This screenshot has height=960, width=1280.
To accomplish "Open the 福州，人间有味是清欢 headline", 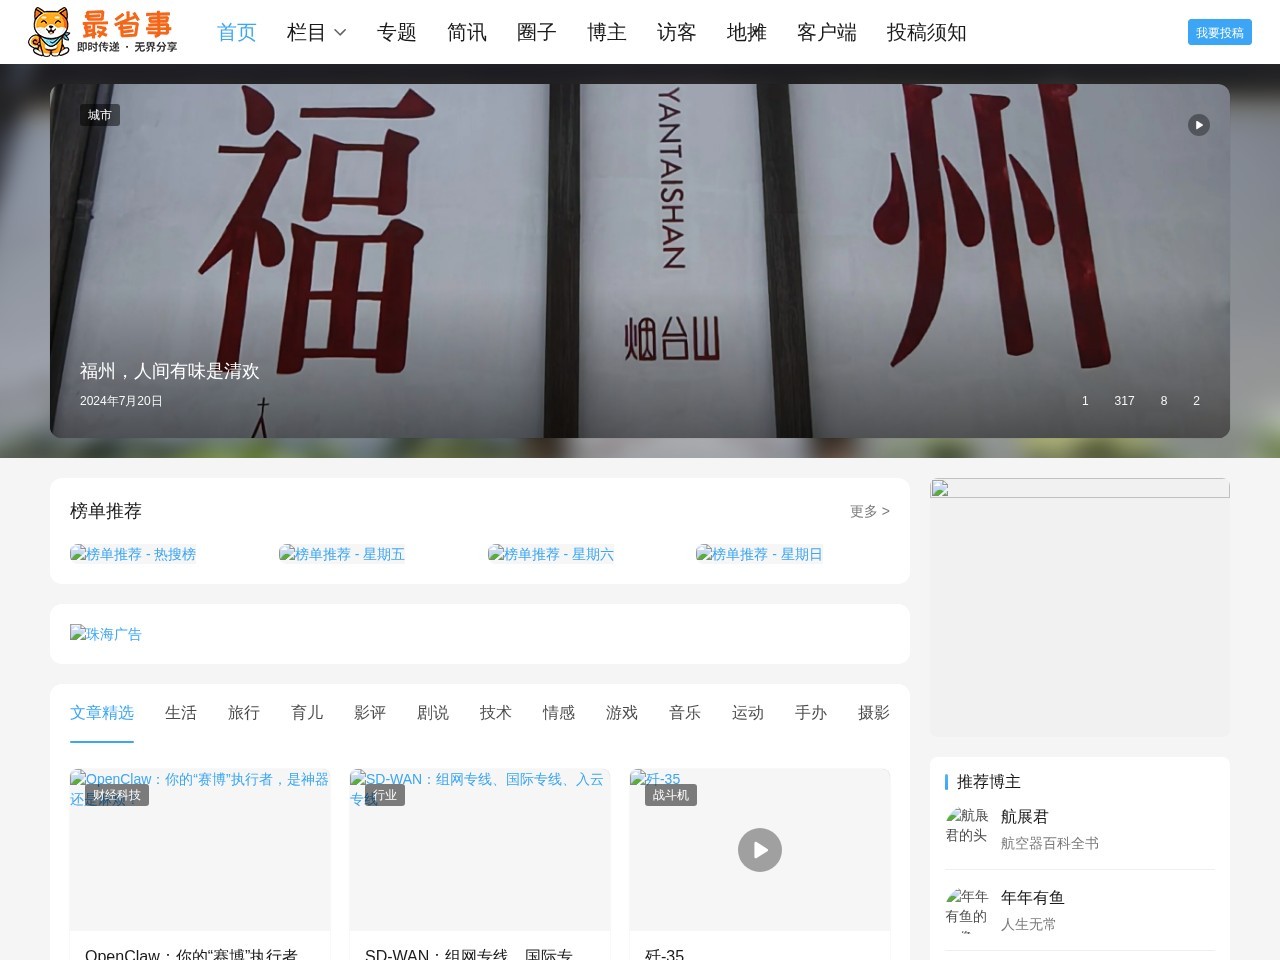I will point(170,371).
